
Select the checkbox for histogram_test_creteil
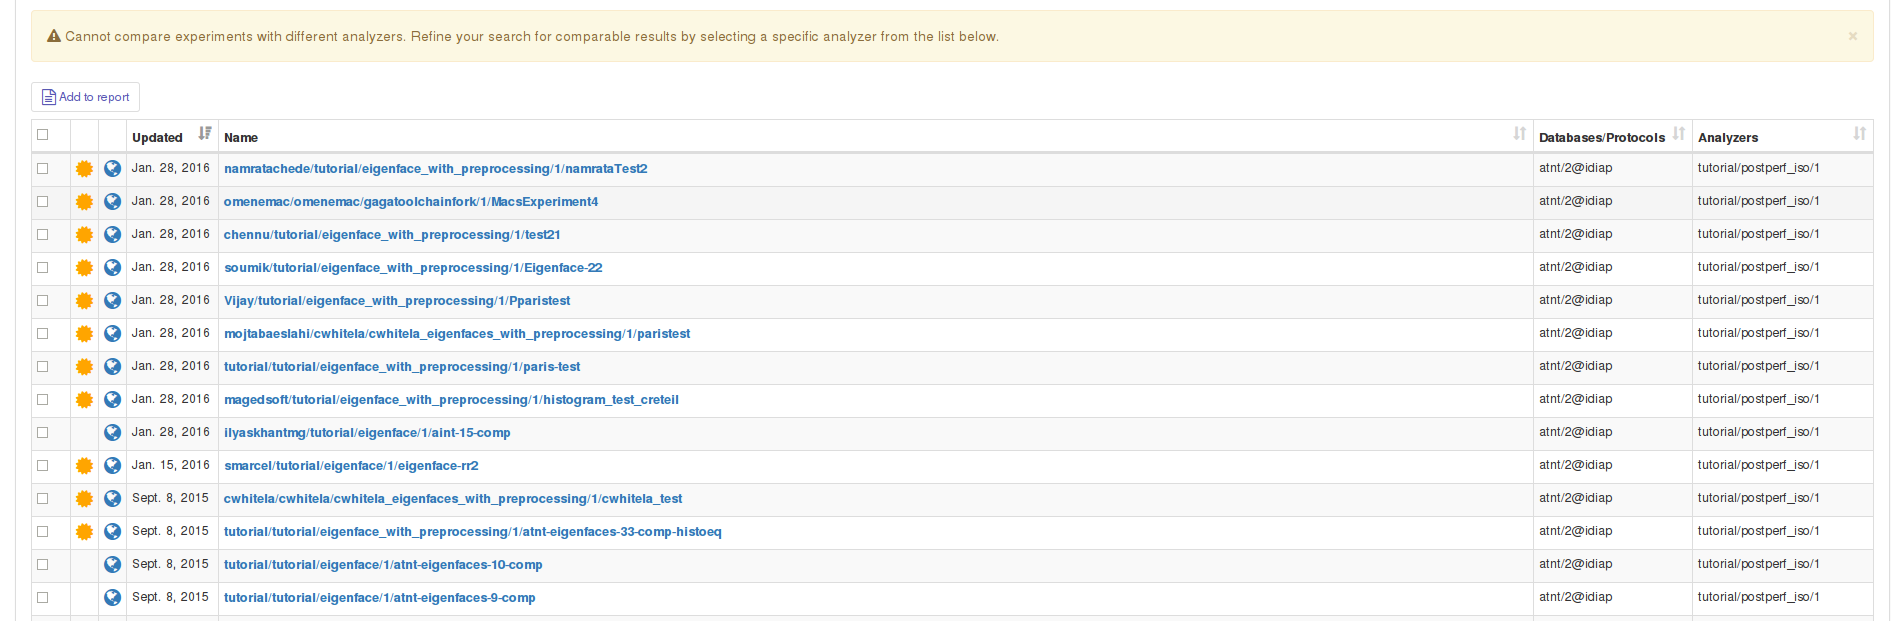click(x=43, y=400)
